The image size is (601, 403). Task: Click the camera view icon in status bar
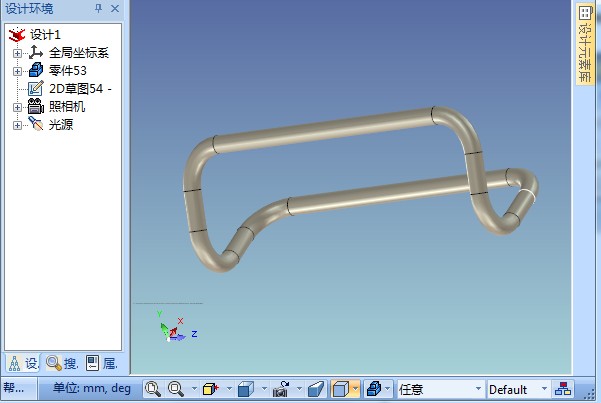coord(281,389)
